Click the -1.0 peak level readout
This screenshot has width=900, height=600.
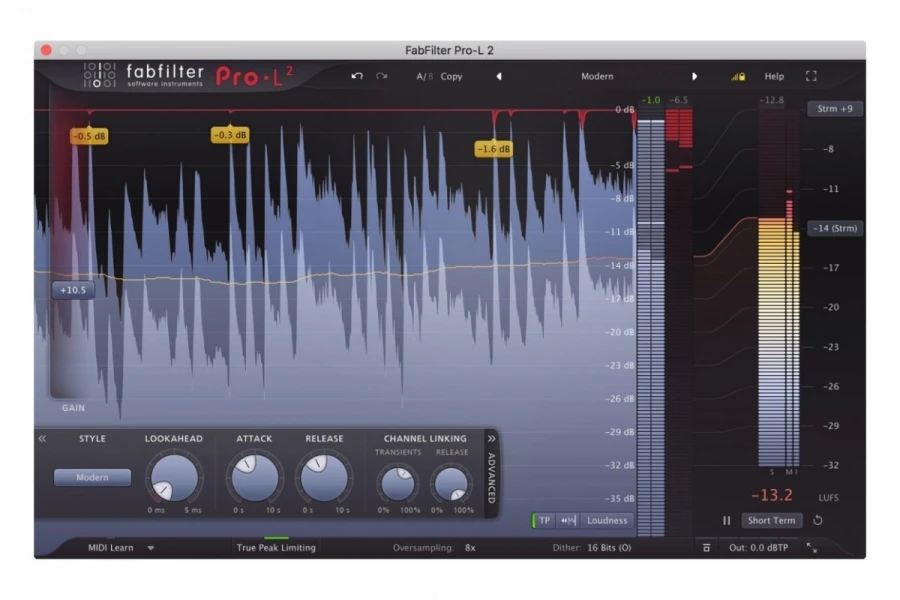tap(650, 100)
